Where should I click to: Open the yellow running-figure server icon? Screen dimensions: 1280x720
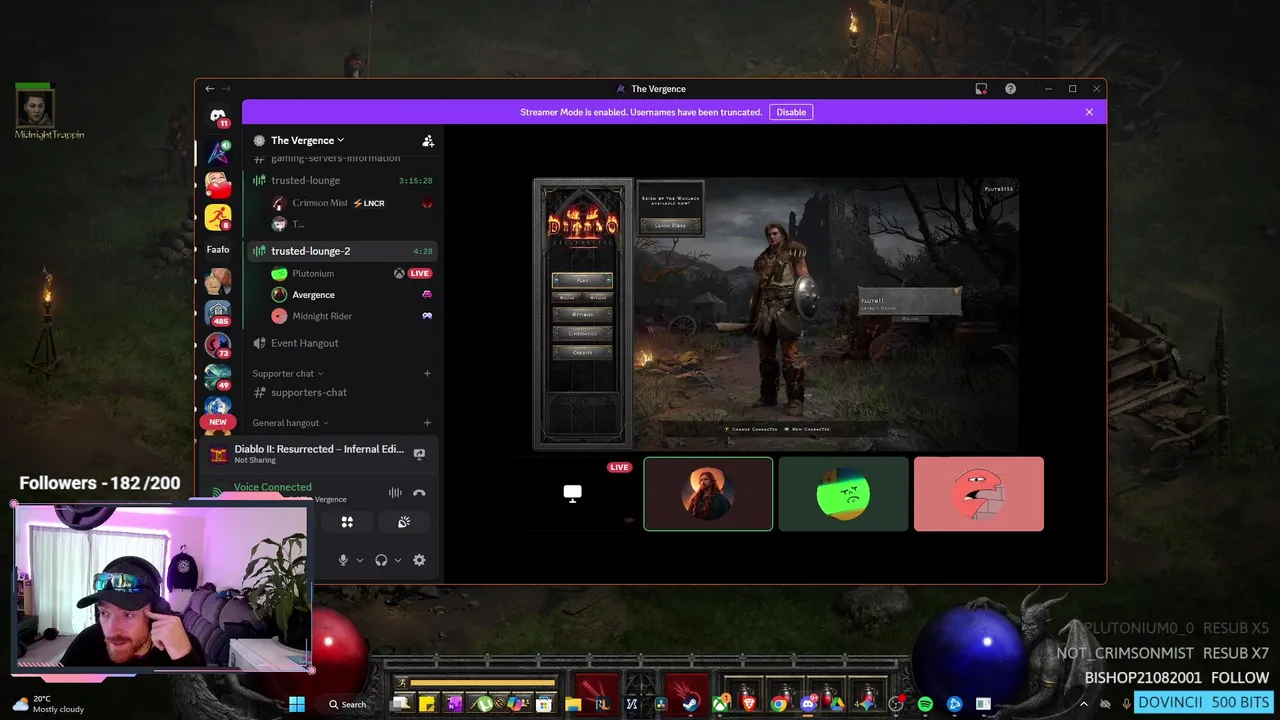click(218, 216)
